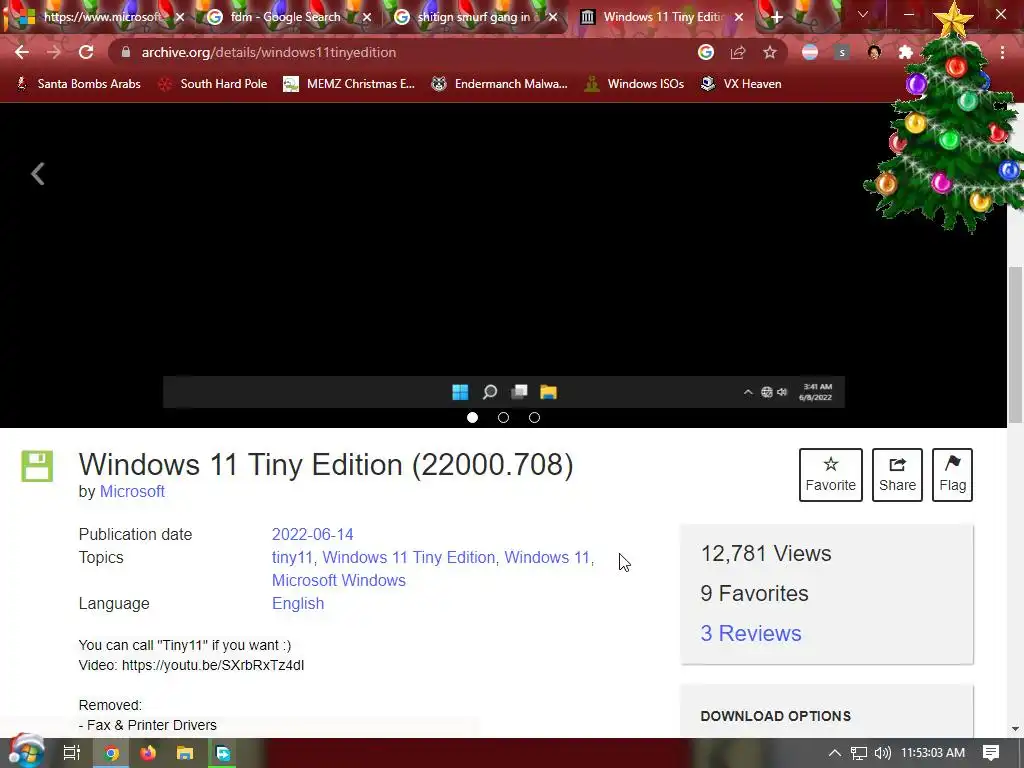This screenshot has height=768, width=1024.
Task: Open Microsoft creator link
Action: [x=132, y=491]
